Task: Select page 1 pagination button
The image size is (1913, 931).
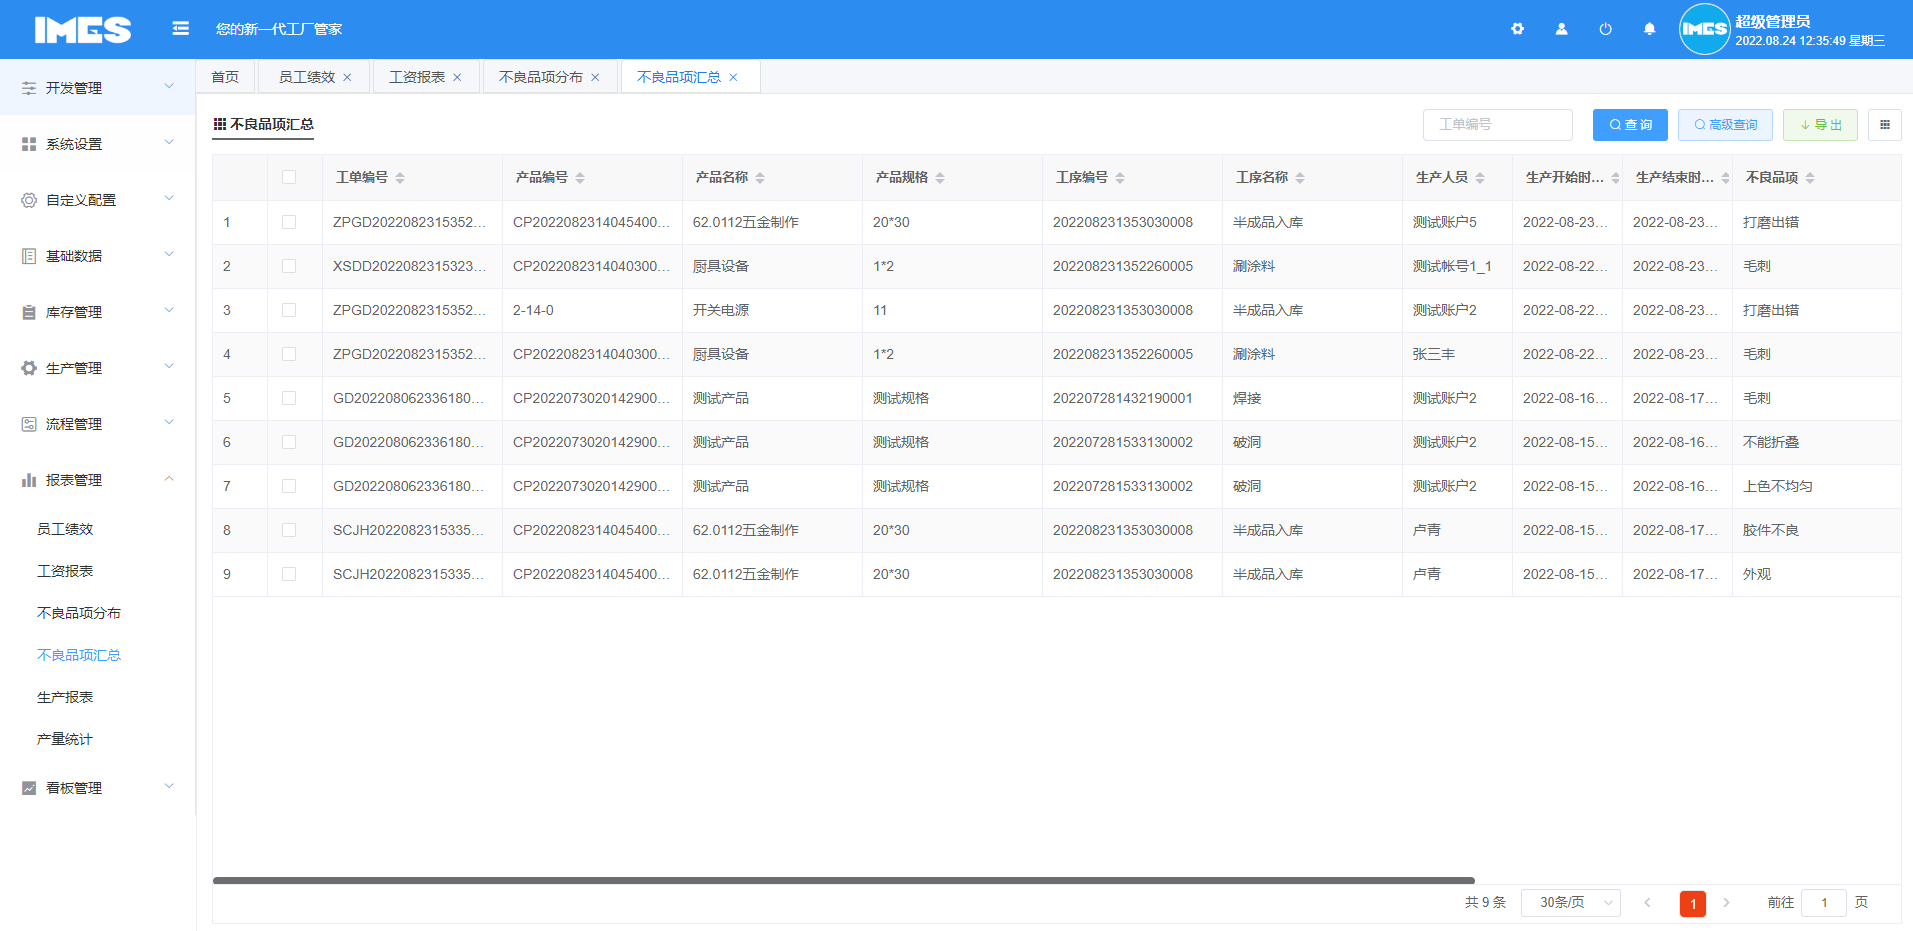Action: pos(1693,904)
